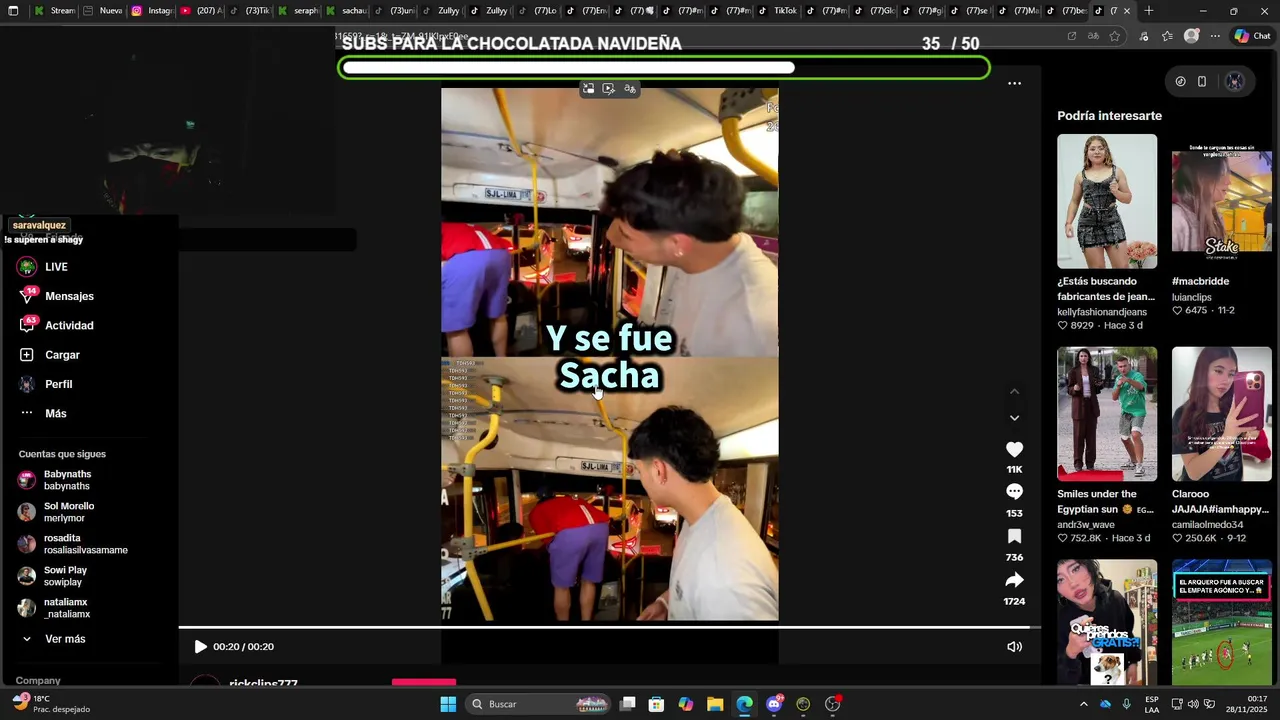The image size is (1280, 720).
Task: Go to previous video with up chevron
Action: (1014, 391)
